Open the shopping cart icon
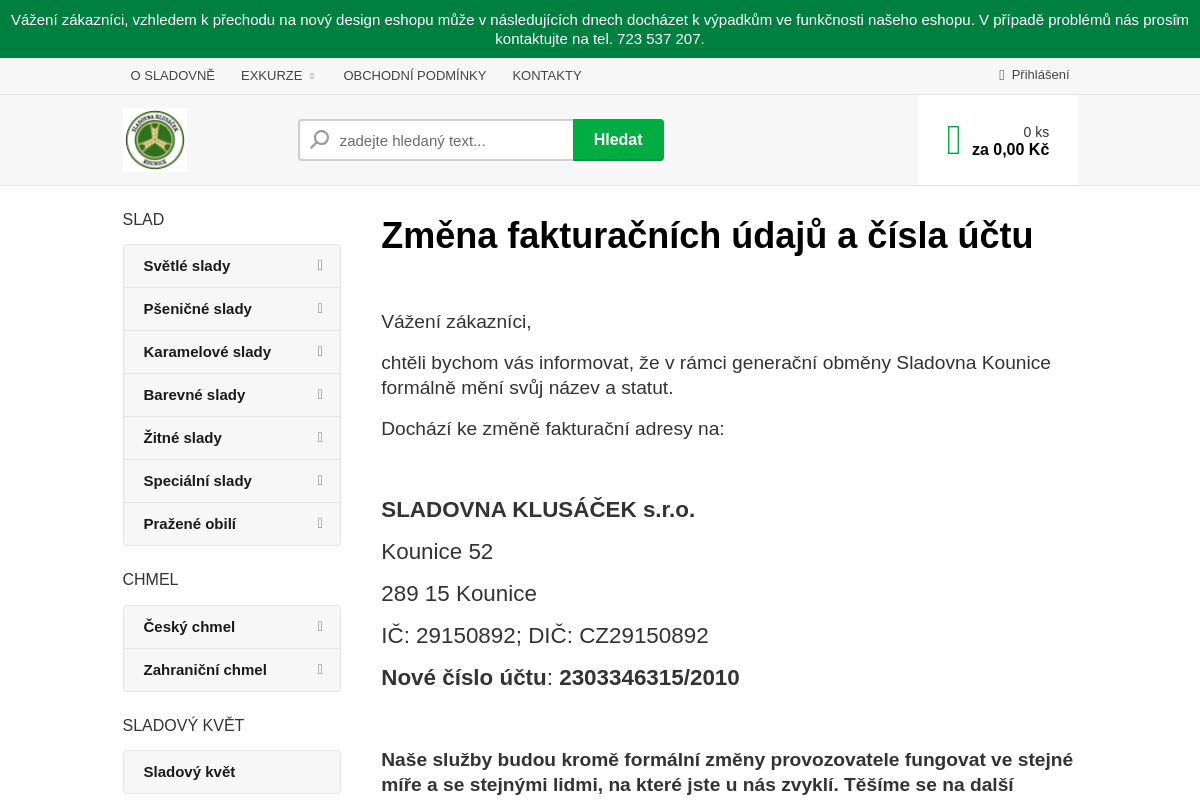 pos(952,139)
